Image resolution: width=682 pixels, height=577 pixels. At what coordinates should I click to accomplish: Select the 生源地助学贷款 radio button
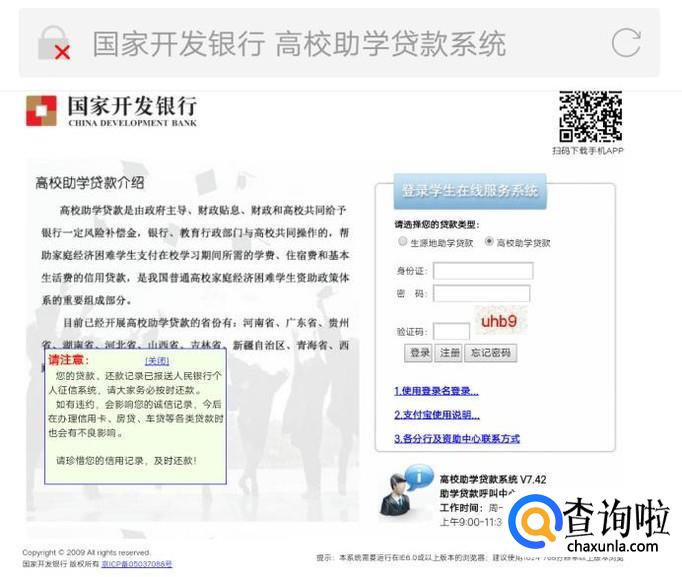point(403,241)
